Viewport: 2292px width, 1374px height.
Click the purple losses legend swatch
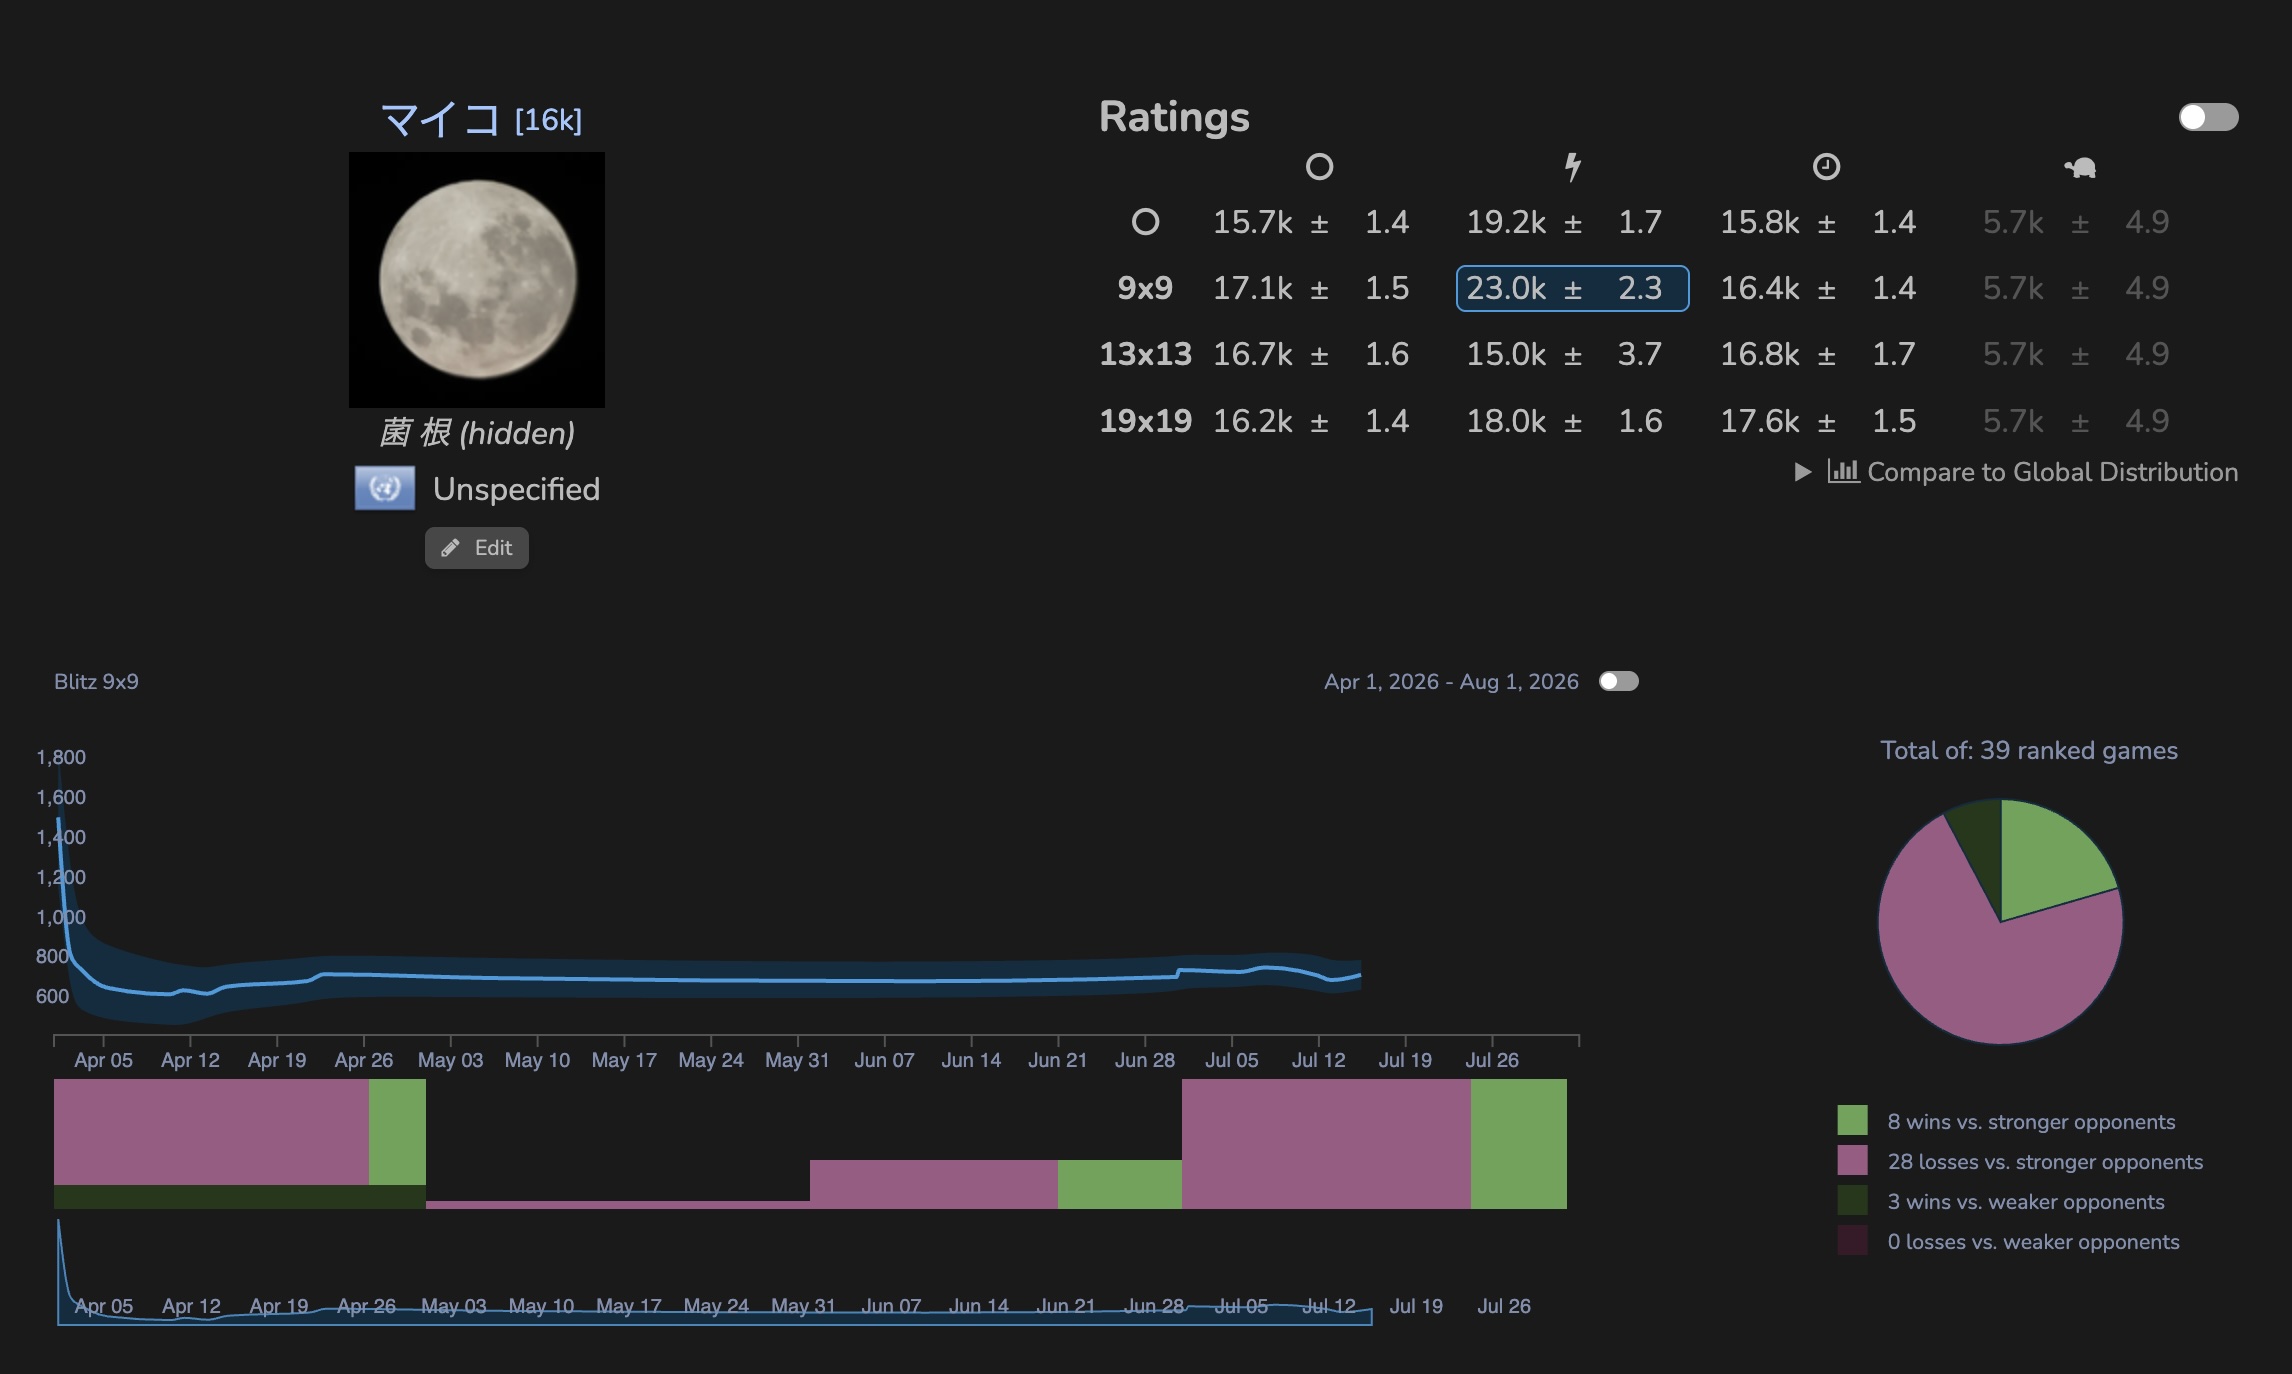point(1852,1161)
